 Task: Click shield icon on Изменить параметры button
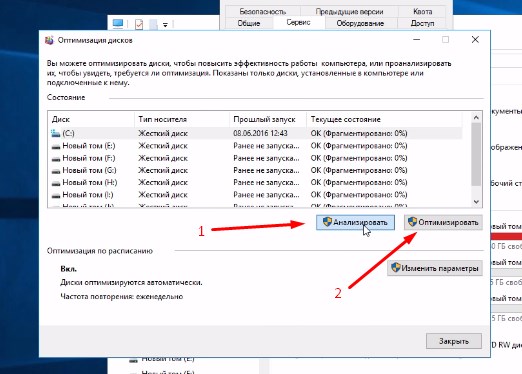tap(396, 267)
